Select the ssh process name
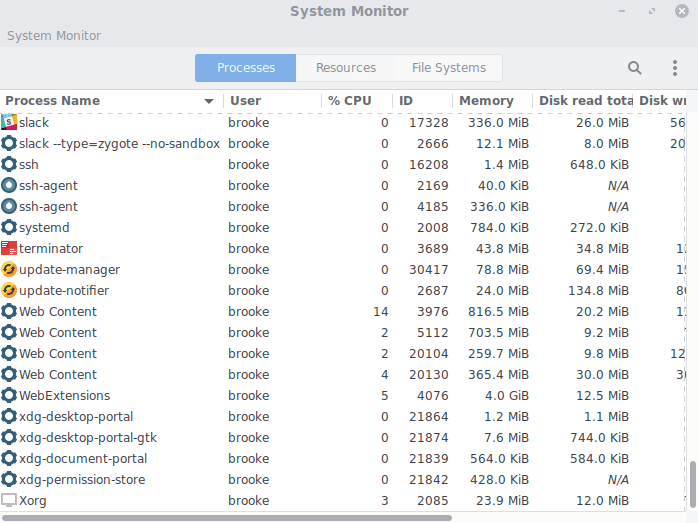Screen dimensions: 698x523 tap(28, 164)
